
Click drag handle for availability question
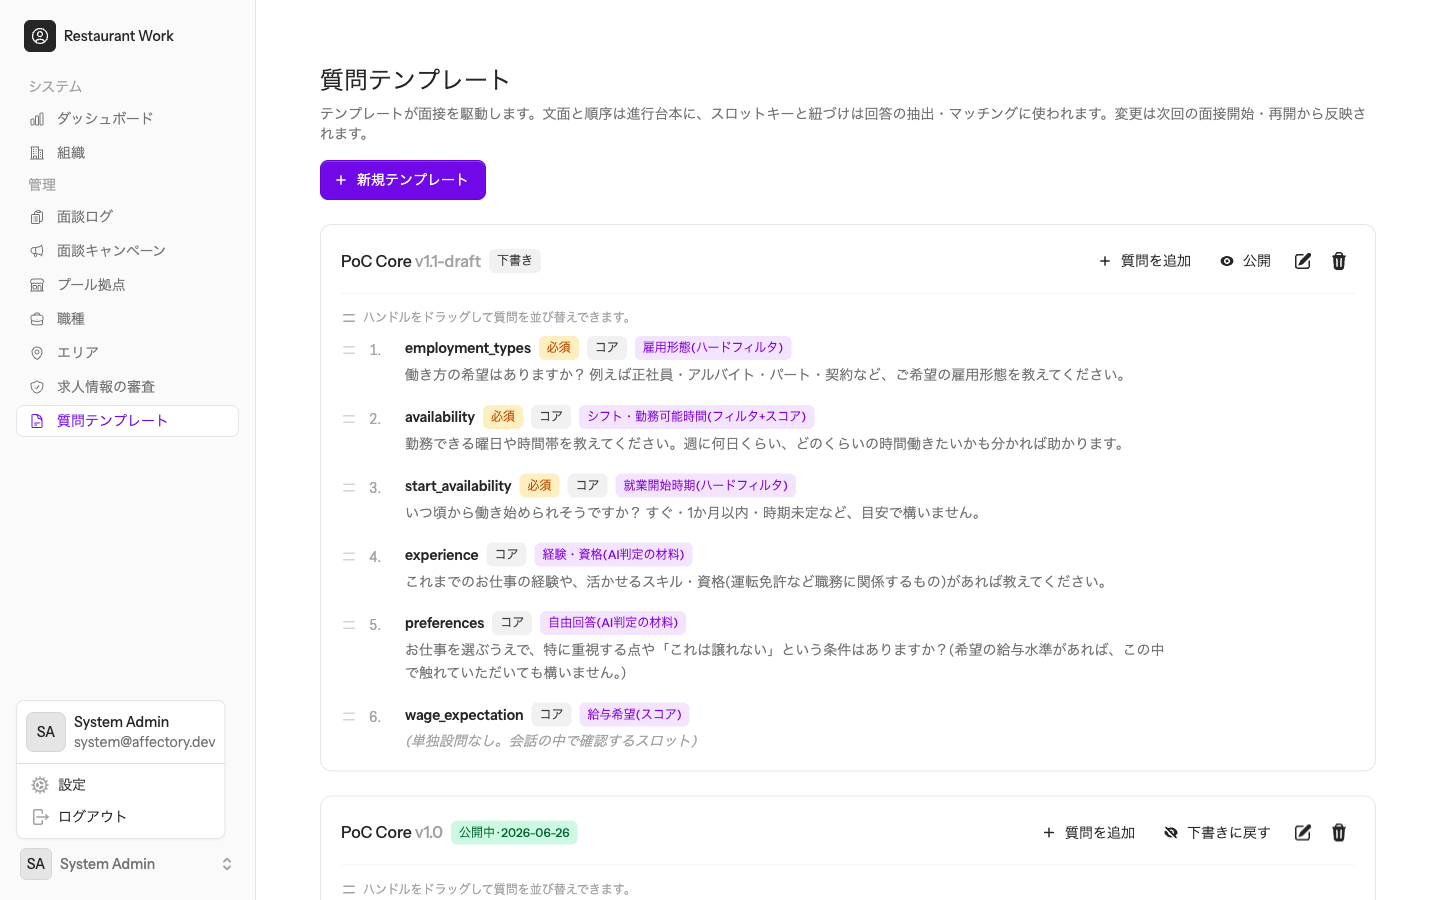(349, 418)
